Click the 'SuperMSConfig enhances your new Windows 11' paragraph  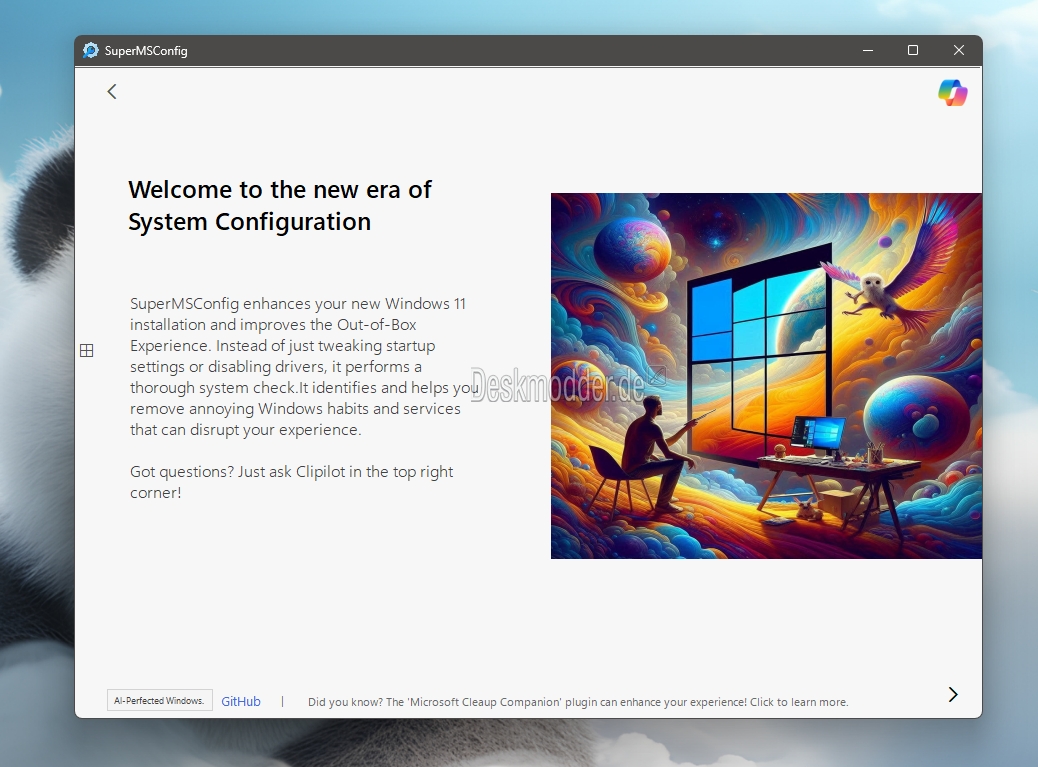point(304,367)
